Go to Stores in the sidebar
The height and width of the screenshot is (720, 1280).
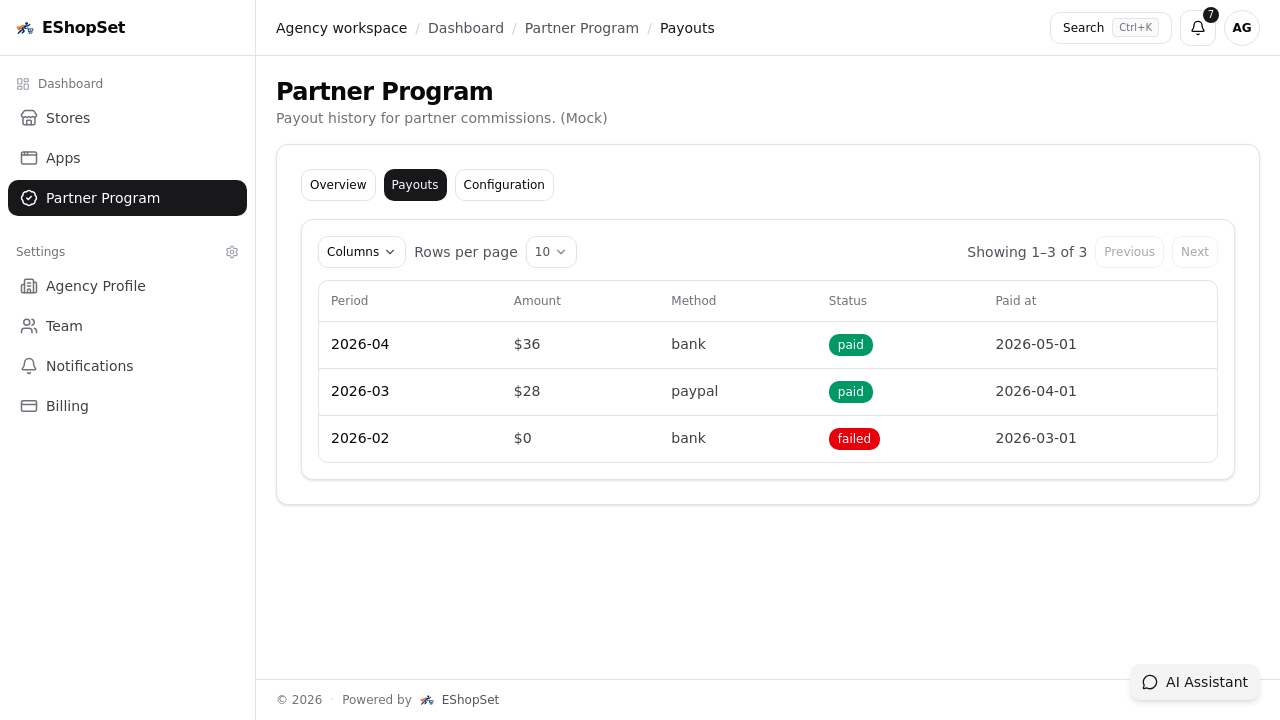click(127, 118)
